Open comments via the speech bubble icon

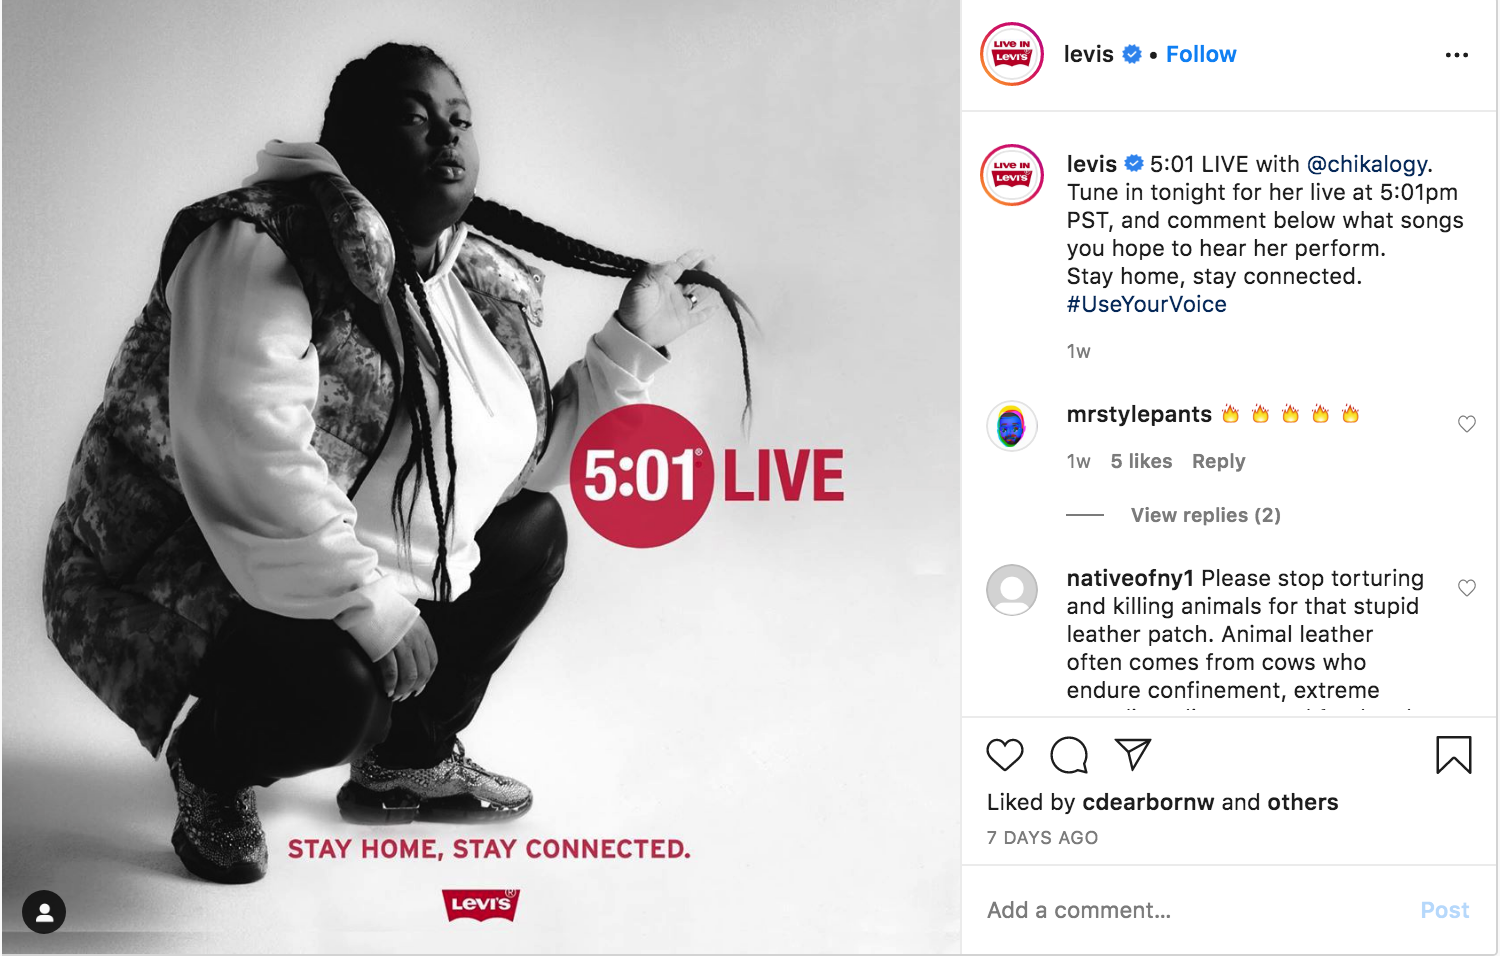click(1069, 755)
